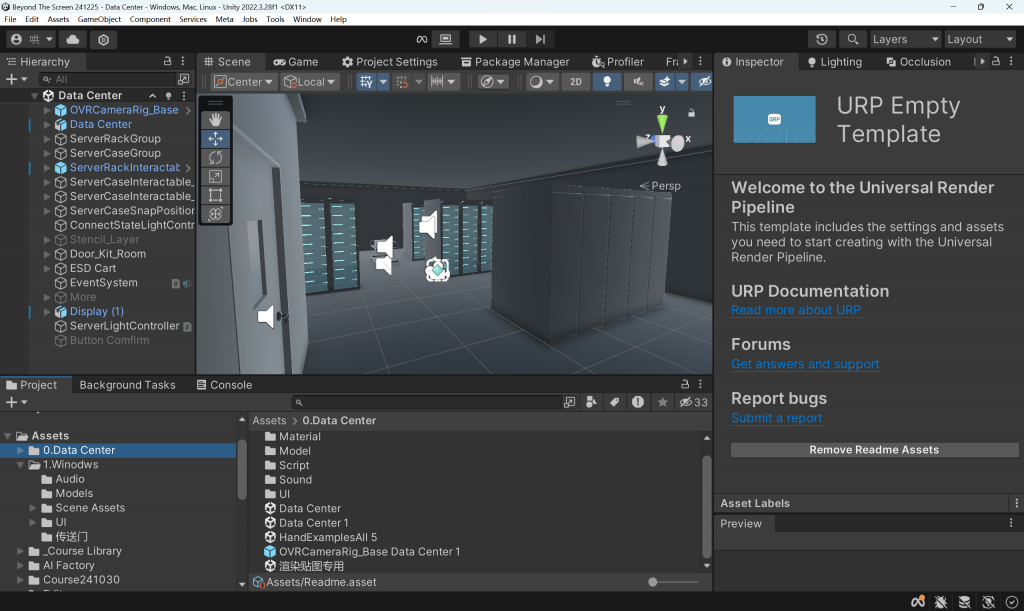Click Remove Readme Assets button
Screen dimensions: 1024x611
point(874,450)
